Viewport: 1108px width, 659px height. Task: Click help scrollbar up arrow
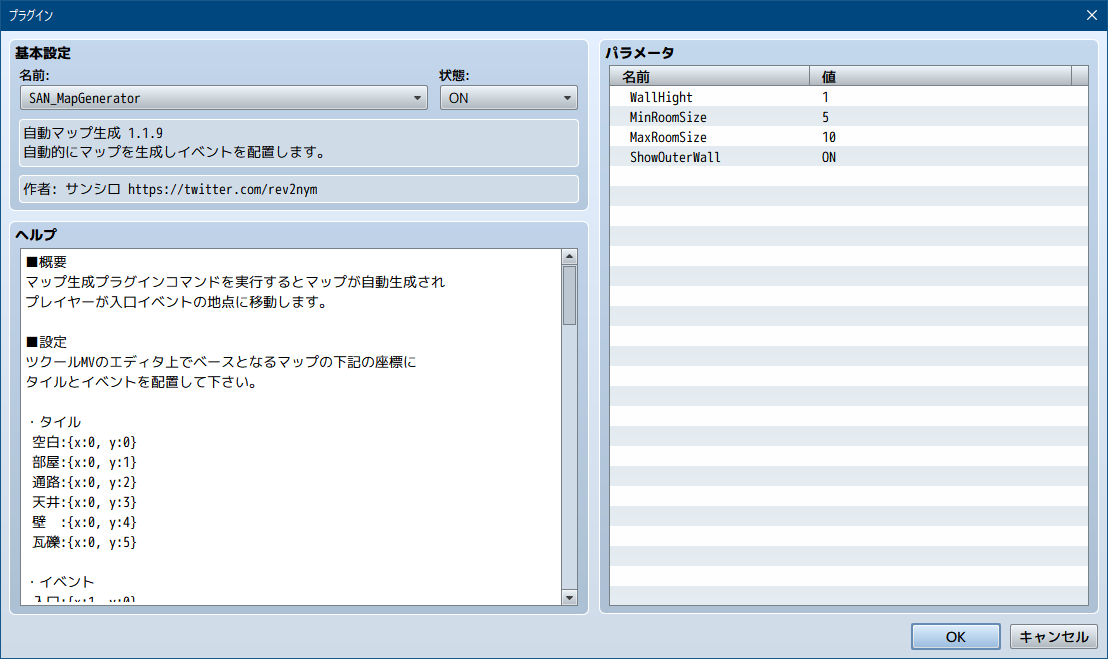[569, 256]
